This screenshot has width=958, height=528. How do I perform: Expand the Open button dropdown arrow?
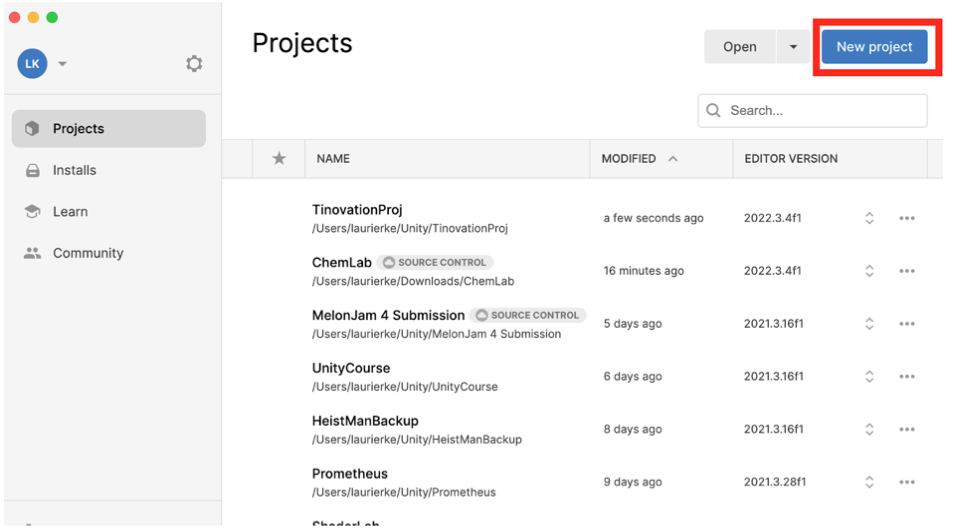[x=794, y=47]
